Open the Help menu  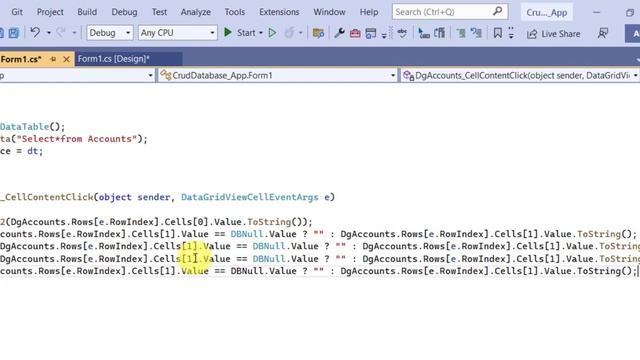pos(369,12)
